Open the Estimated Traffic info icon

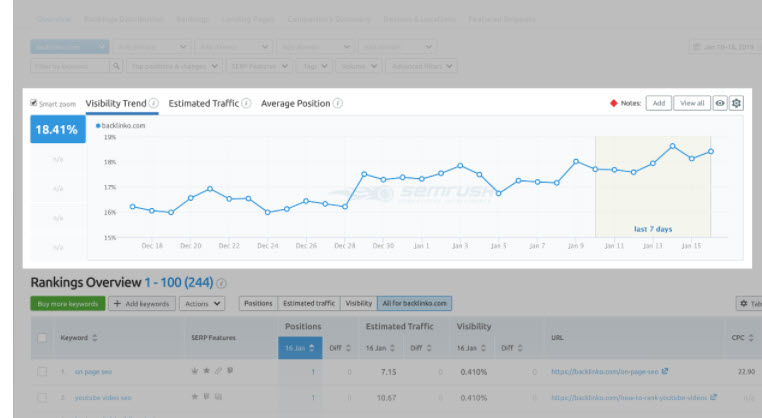click(x=246, y=103)
